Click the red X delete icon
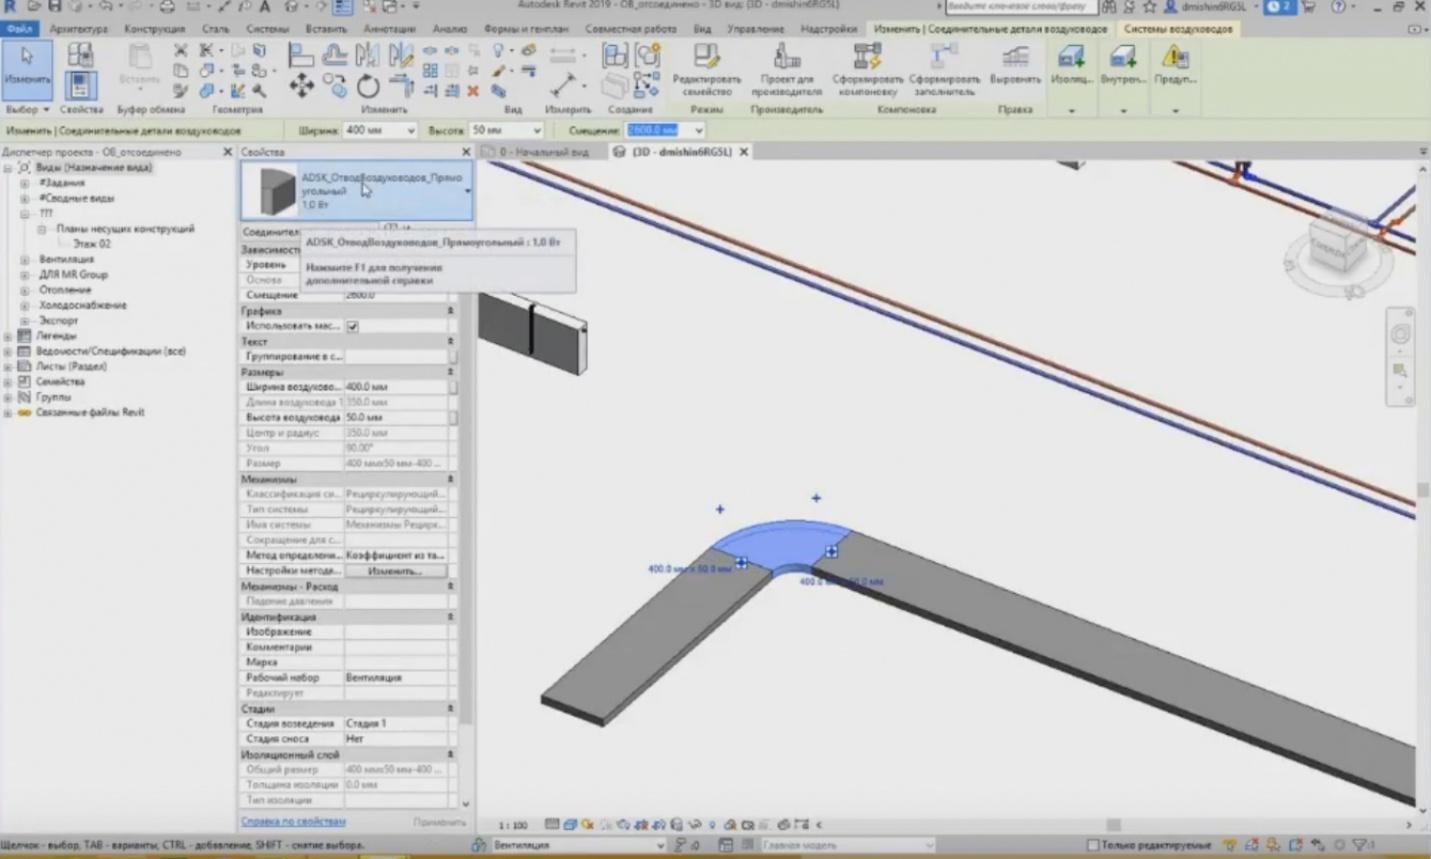 473,91
